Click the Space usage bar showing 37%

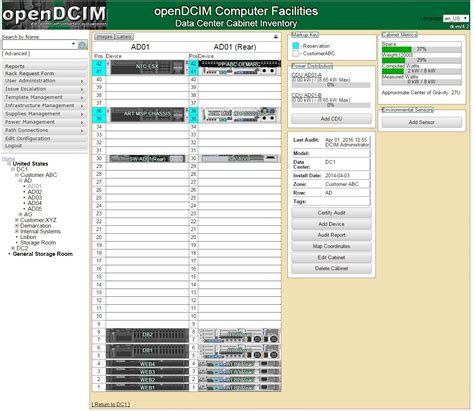point(422,49)
